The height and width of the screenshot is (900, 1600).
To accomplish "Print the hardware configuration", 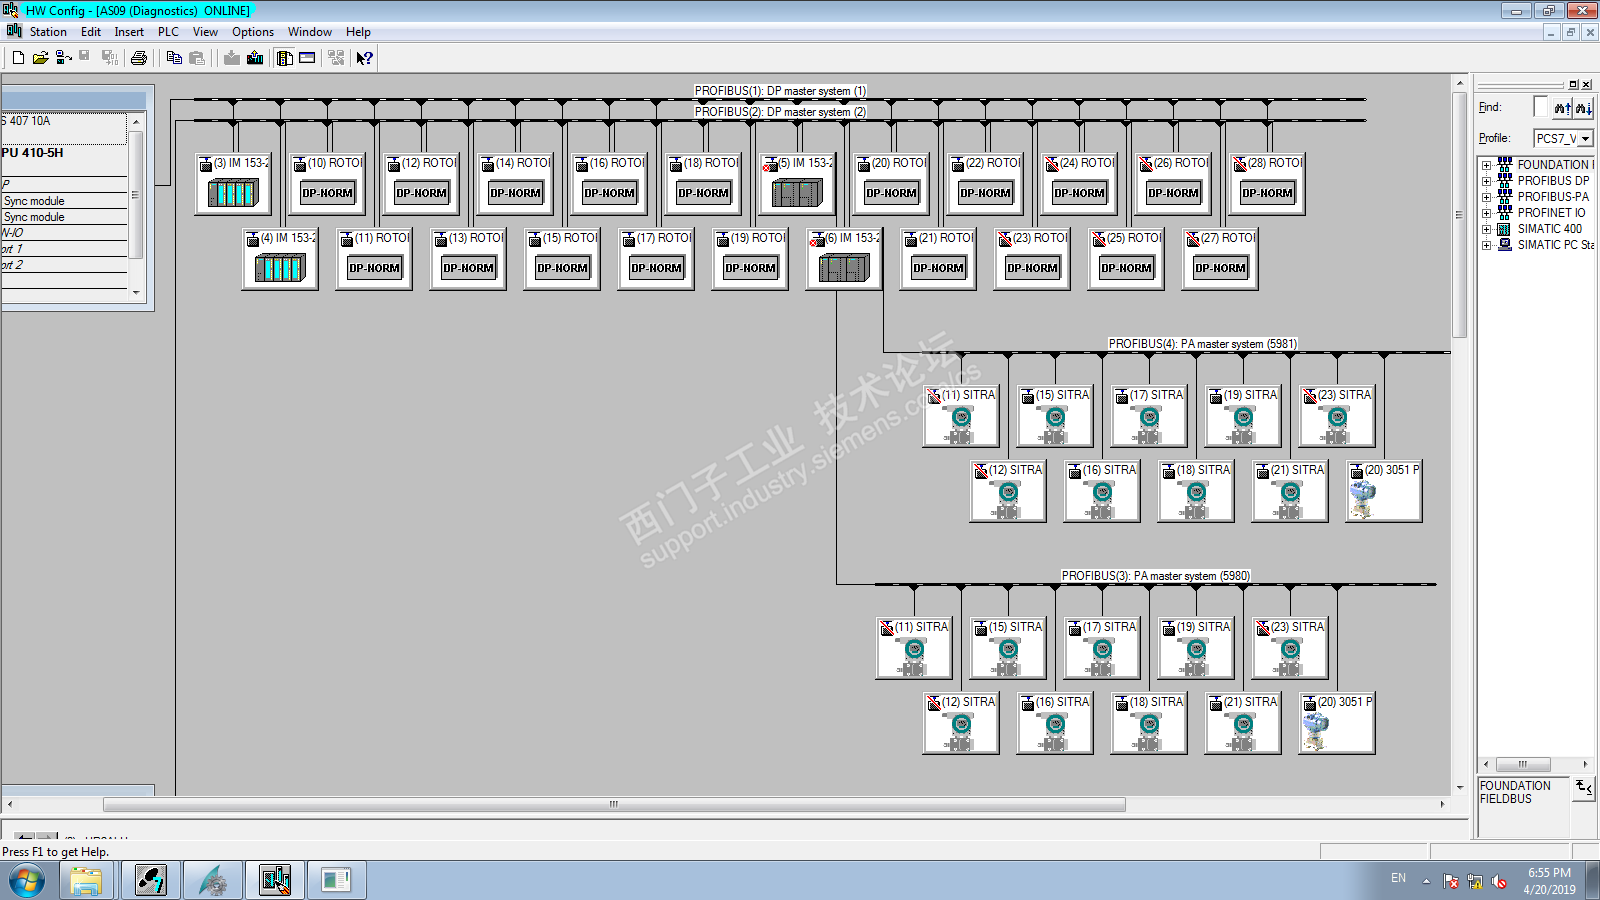I will pos(139,58).
